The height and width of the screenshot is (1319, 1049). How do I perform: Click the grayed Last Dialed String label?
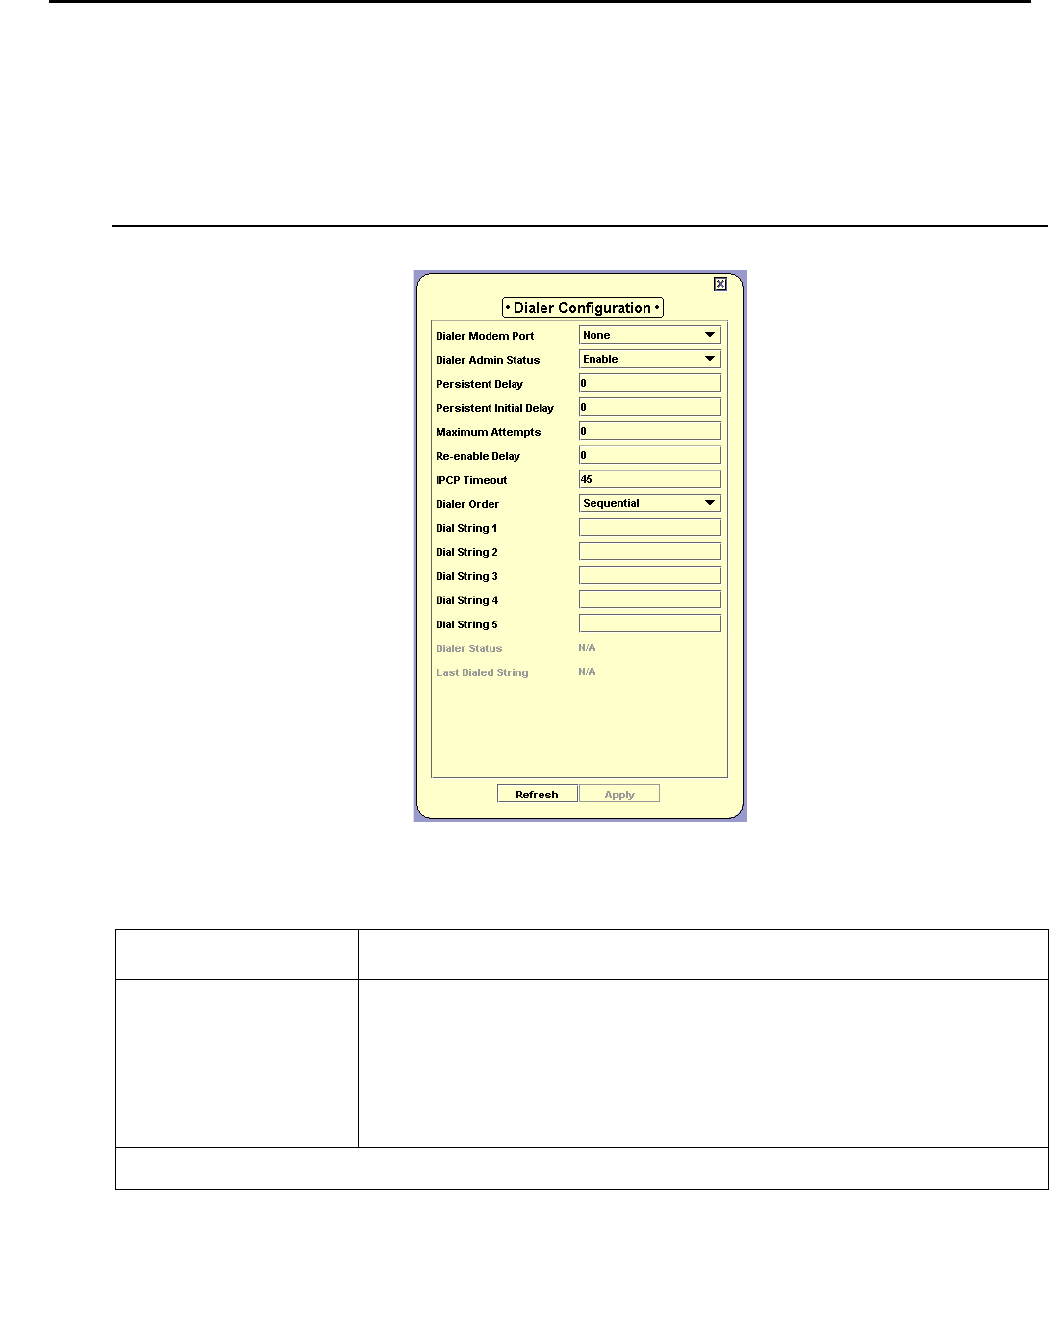click(x=482, y=672)
